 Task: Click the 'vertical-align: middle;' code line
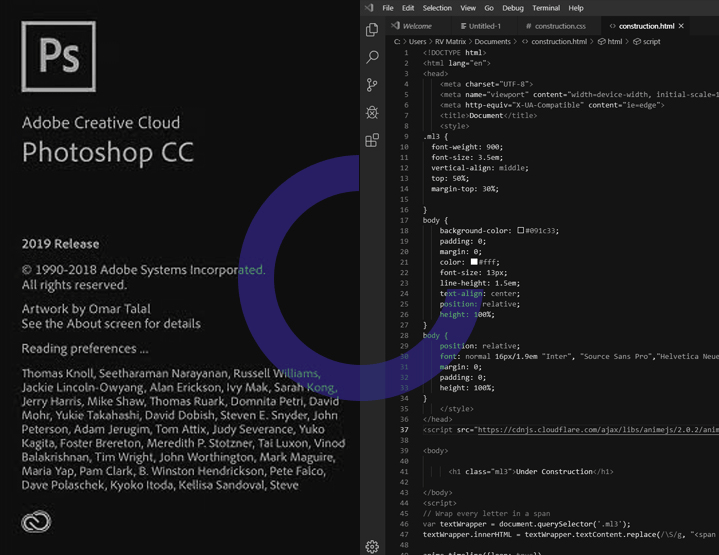480,168
